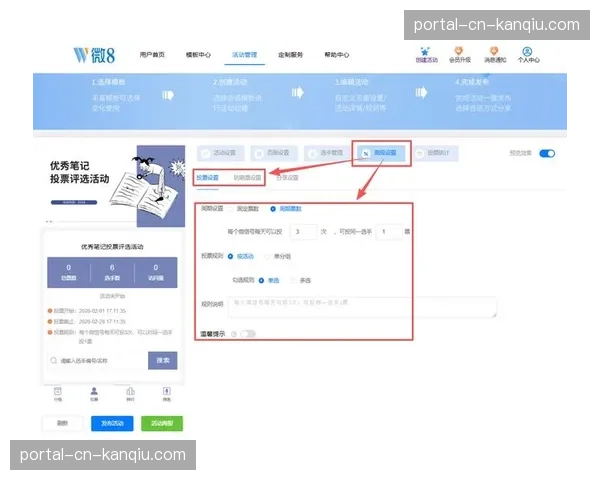Click the step heading '1.选择模板'
The image size is (600, 480).
tap(108, 82)
